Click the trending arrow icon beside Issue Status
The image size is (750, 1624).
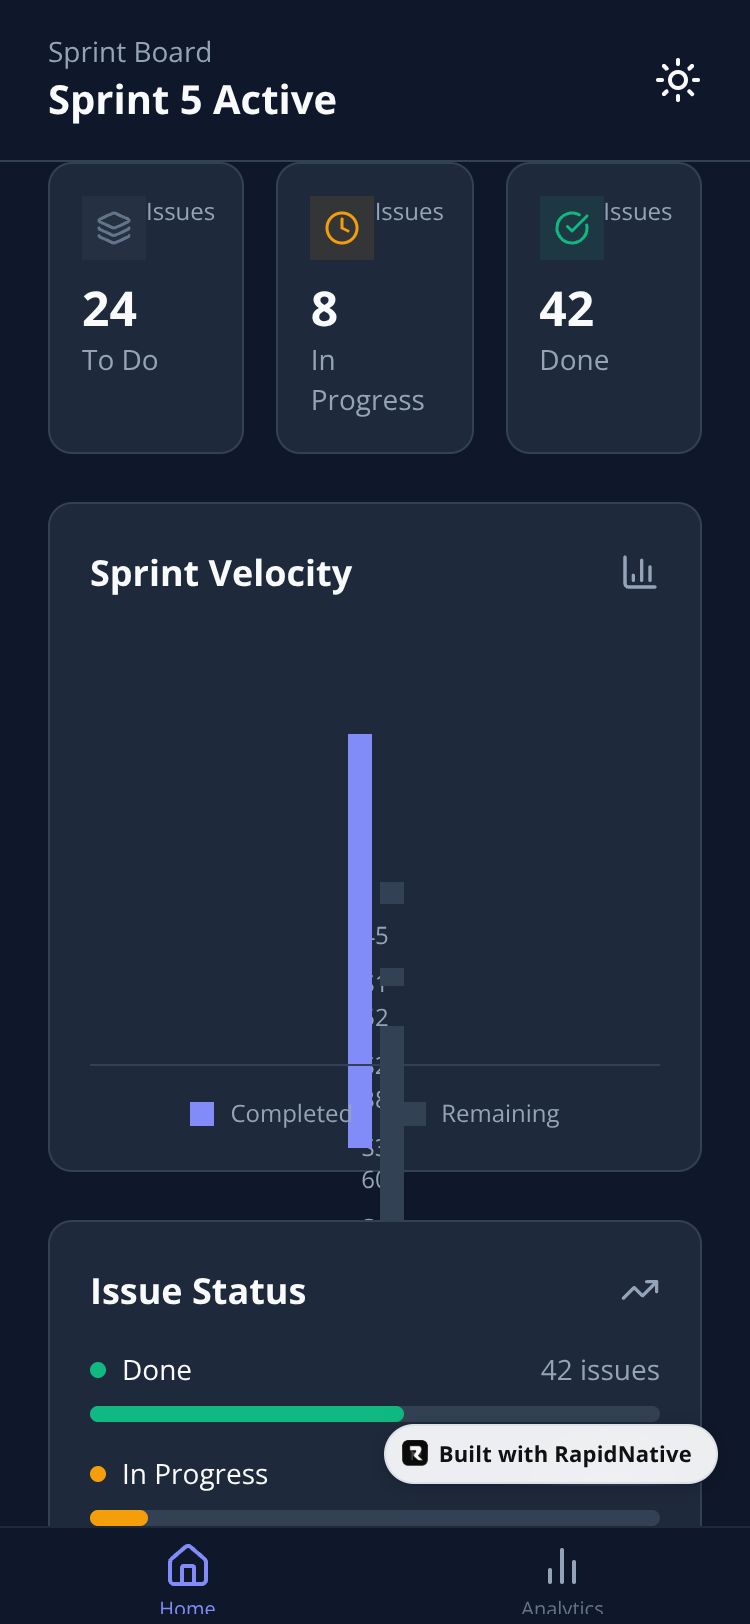(x=639, y=1290)
